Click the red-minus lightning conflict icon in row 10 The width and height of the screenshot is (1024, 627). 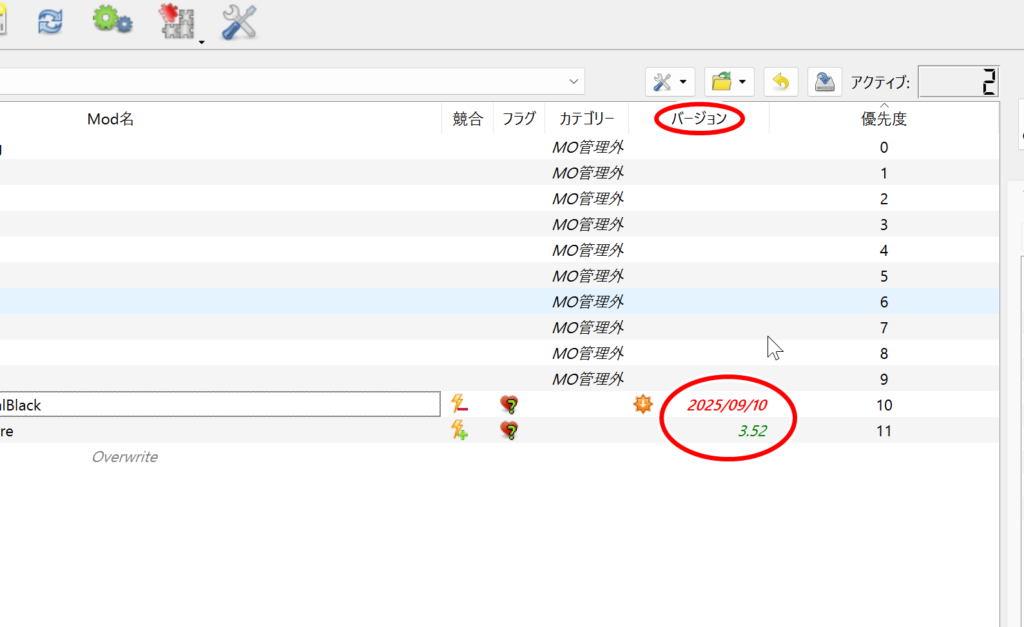(459, 405)
